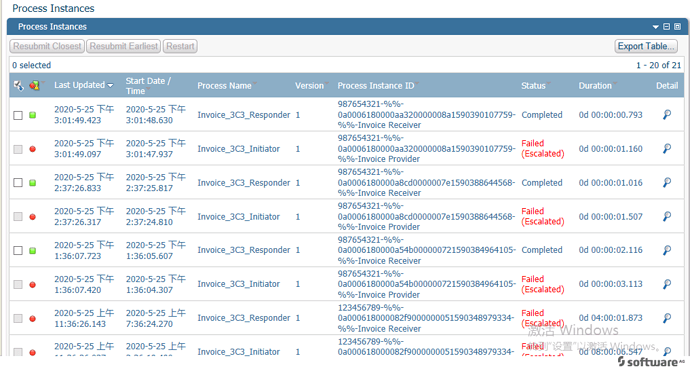View detail of Failed 2:37:26.317 instance
The width and height of the screenshot is (690, 369).
tap(667, 216)
